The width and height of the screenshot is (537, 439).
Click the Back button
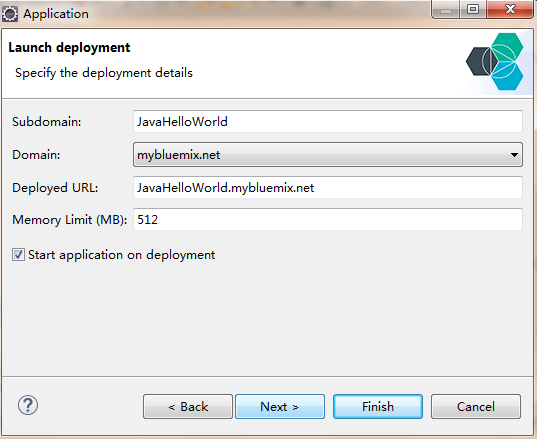(x=188, y=406)
